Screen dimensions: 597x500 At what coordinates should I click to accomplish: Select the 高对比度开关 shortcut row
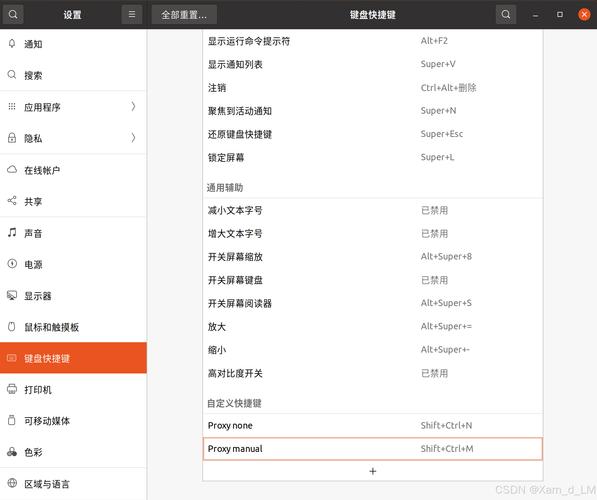click(373, 373)
